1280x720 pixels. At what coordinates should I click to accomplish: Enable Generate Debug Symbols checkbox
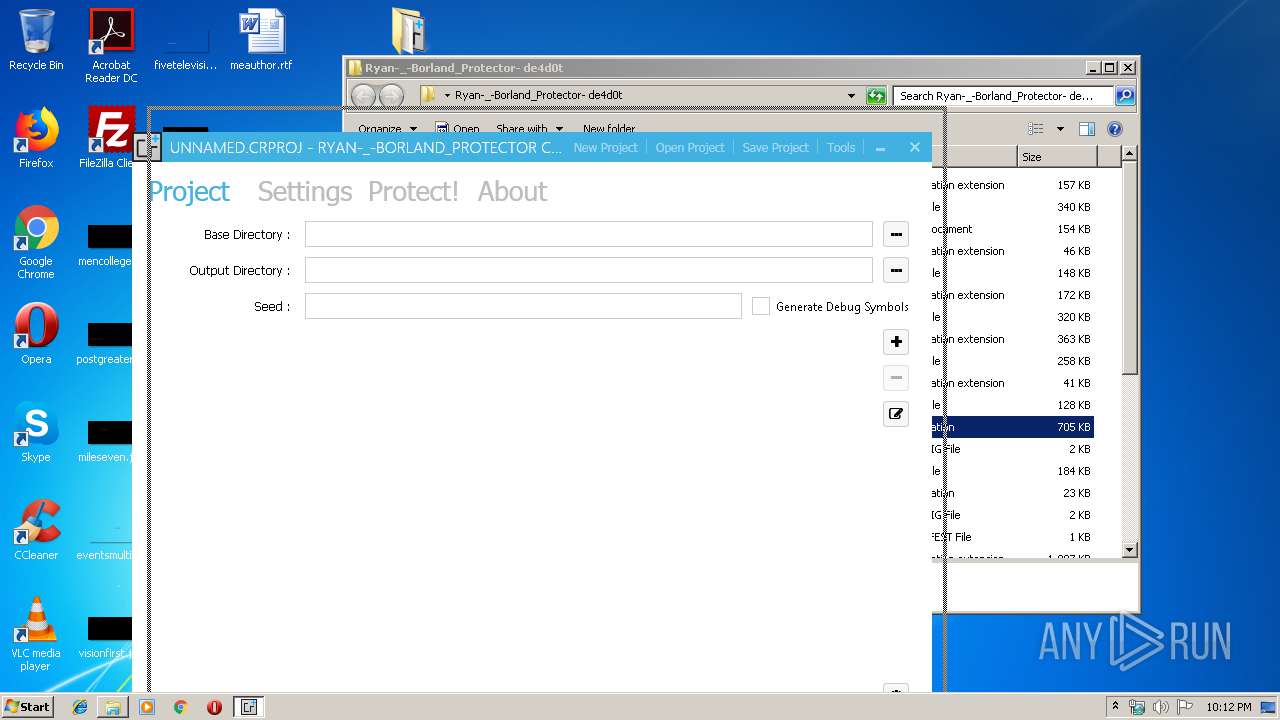pos(761,306)
